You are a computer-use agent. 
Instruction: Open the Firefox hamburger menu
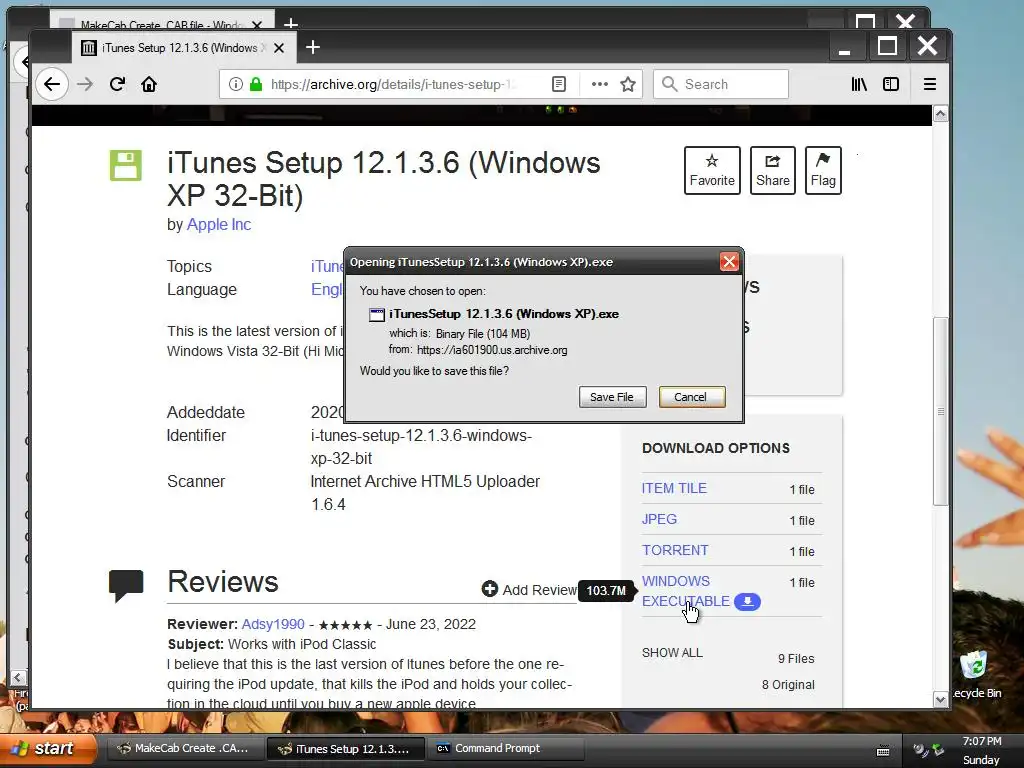point(930,84)
